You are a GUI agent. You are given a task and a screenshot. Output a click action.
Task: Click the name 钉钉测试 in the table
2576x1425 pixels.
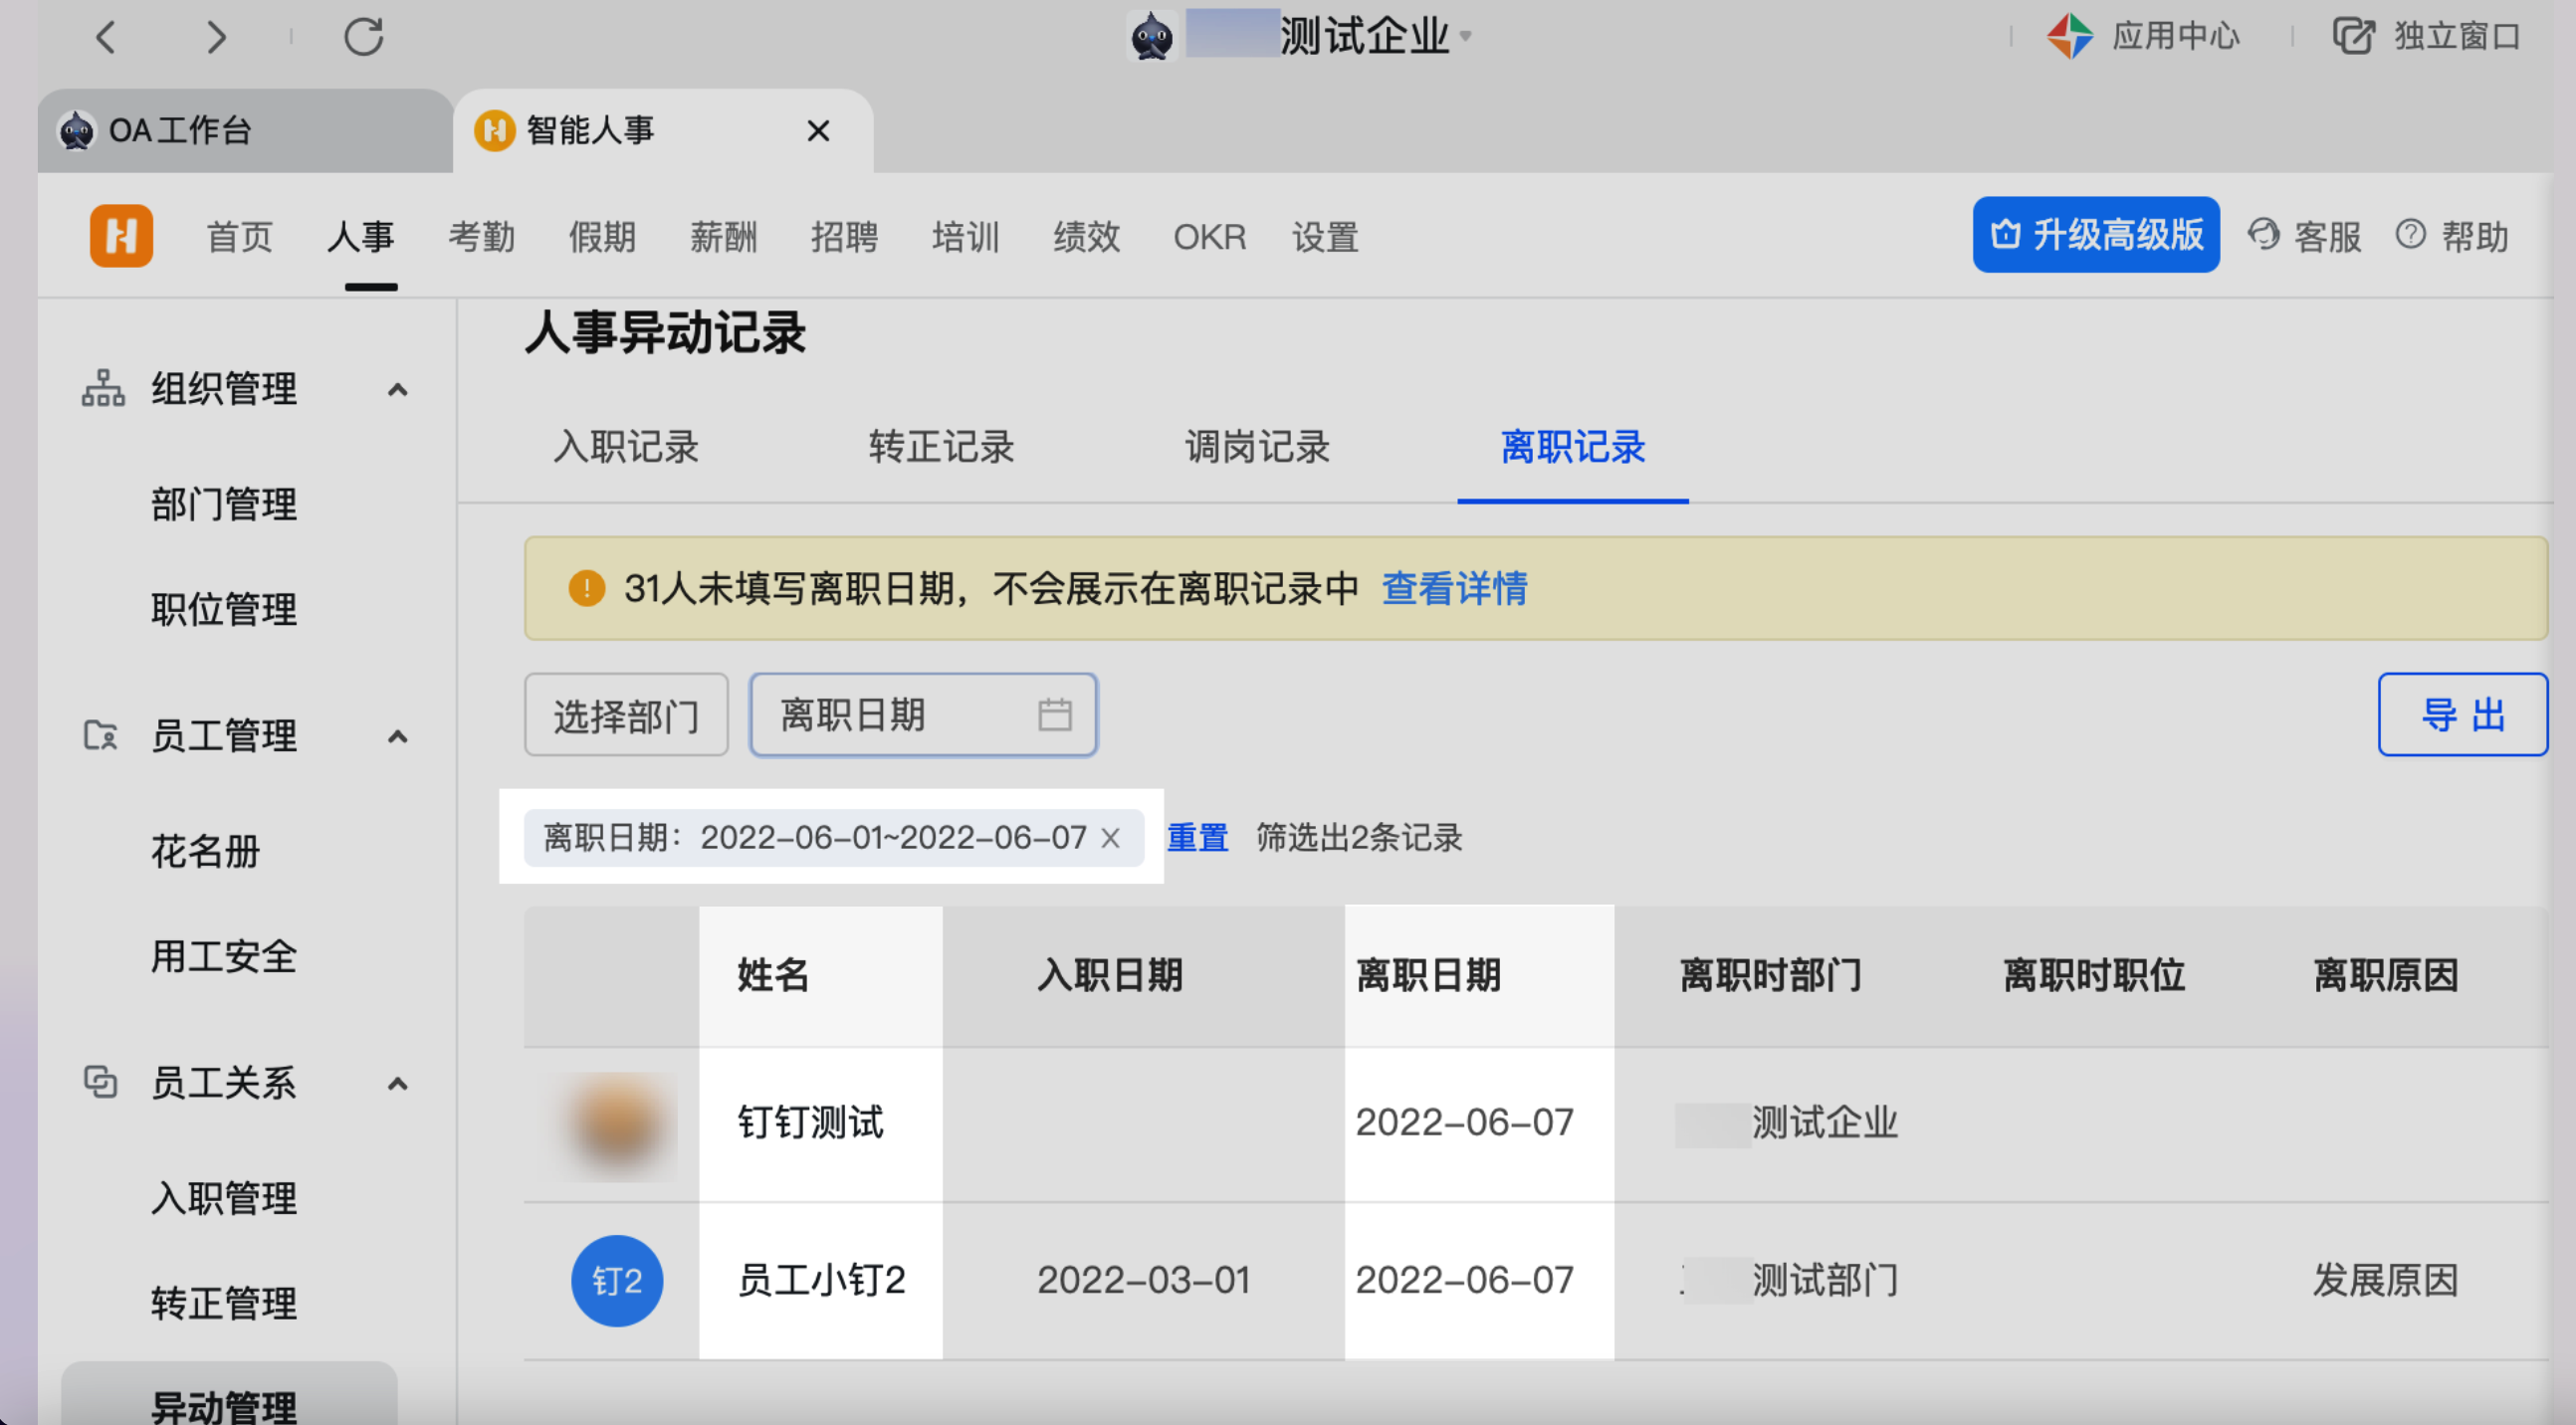click(x=810, y=1122)
